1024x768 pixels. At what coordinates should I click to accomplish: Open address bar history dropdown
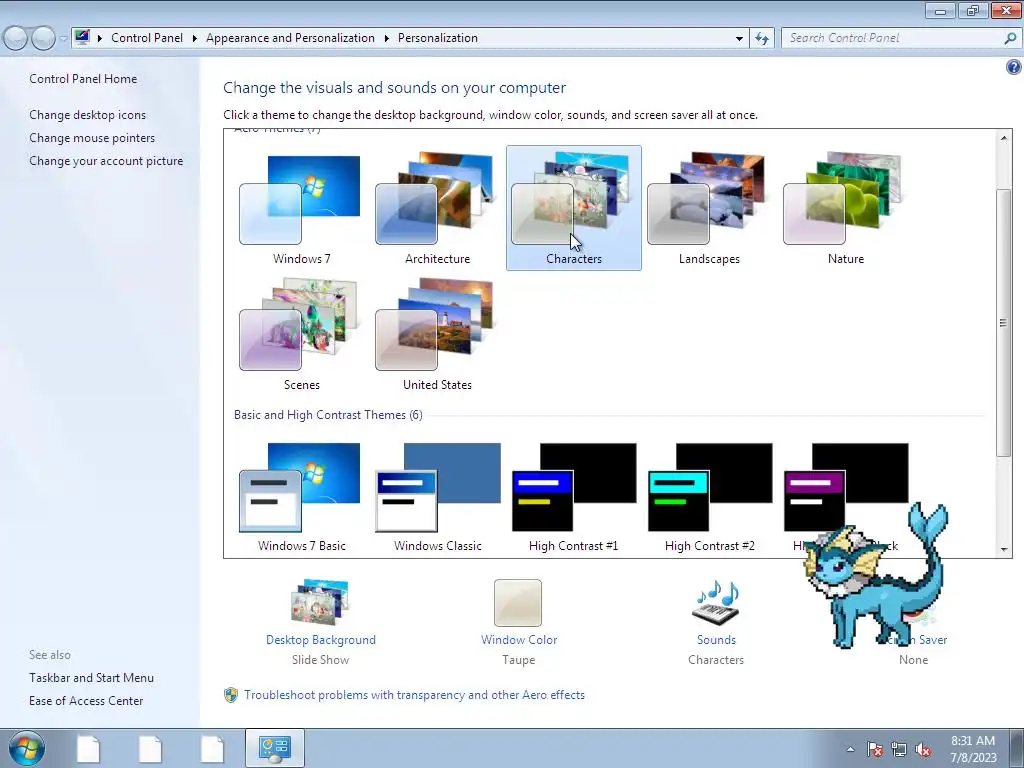(739, 39)
